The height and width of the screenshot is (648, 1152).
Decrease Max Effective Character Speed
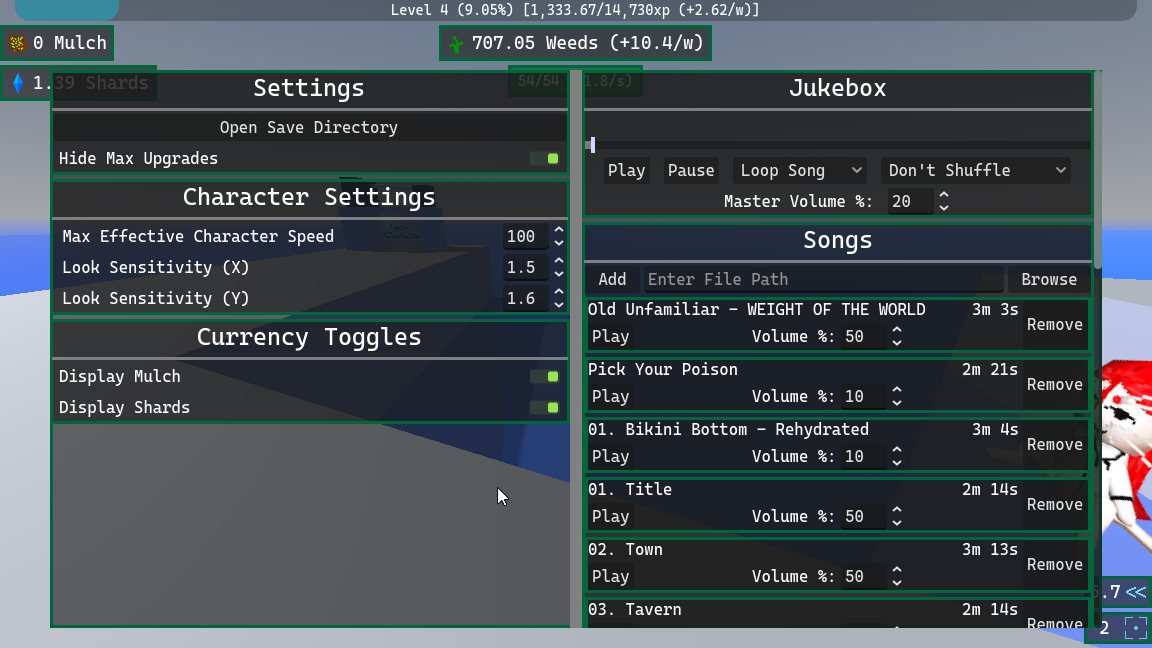coord(559,243)
